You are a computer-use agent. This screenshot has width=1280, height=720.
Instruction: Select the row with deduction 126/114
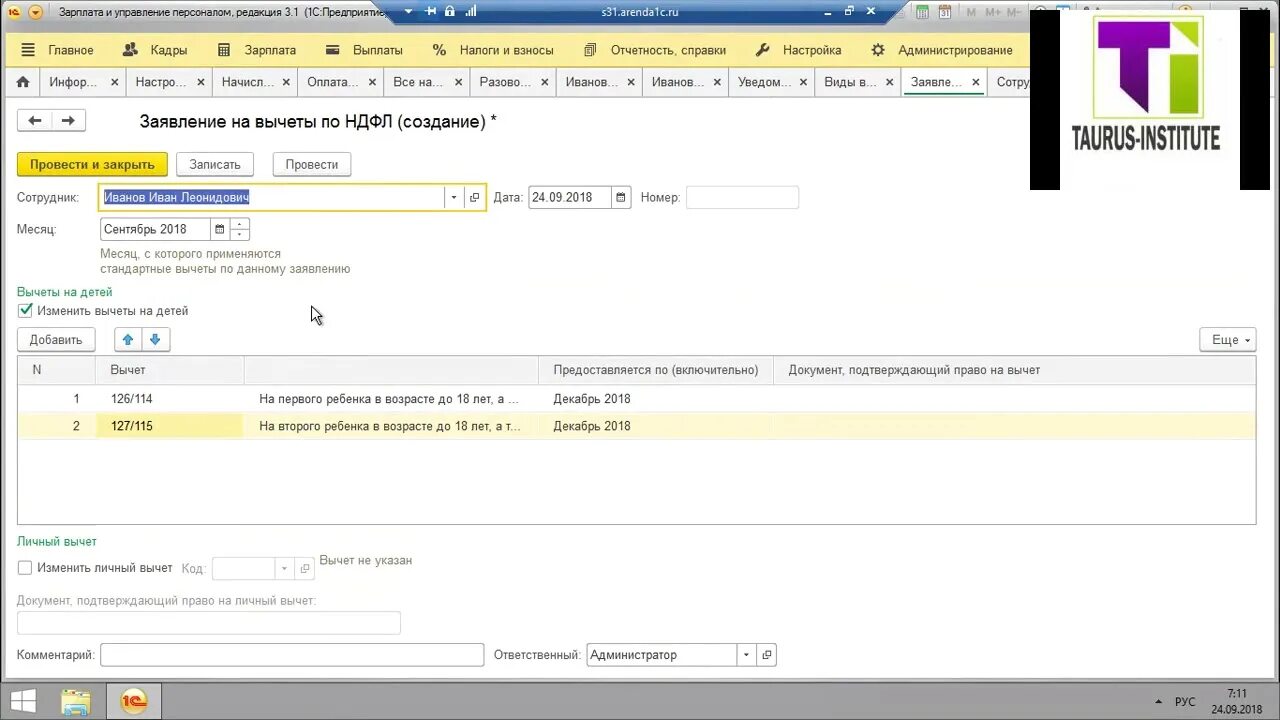(636, 399)
